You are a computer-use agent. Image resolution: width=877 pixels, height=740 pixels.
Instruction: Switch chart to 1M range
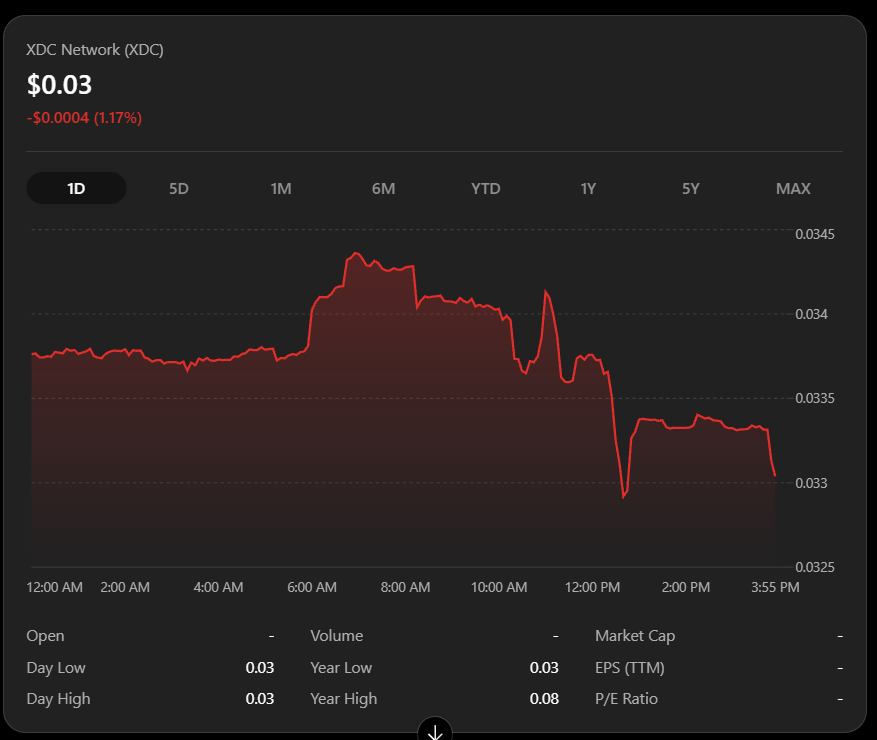coord(281,188)
